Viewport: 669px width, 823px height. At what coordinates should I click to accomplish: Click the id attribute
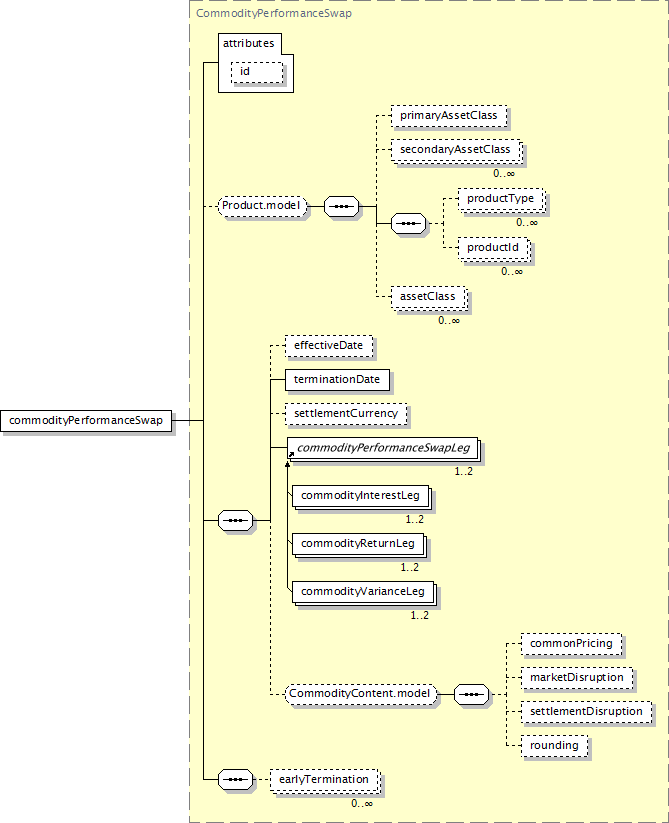pyautogui.click(x=257, y=72)
